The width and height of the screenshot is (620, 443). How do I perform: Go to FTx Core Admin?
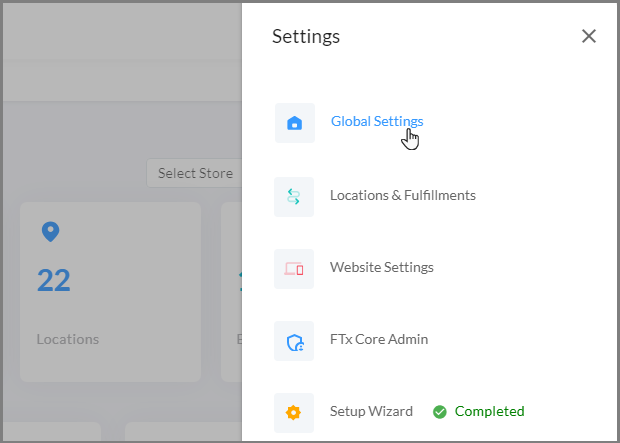379,339
